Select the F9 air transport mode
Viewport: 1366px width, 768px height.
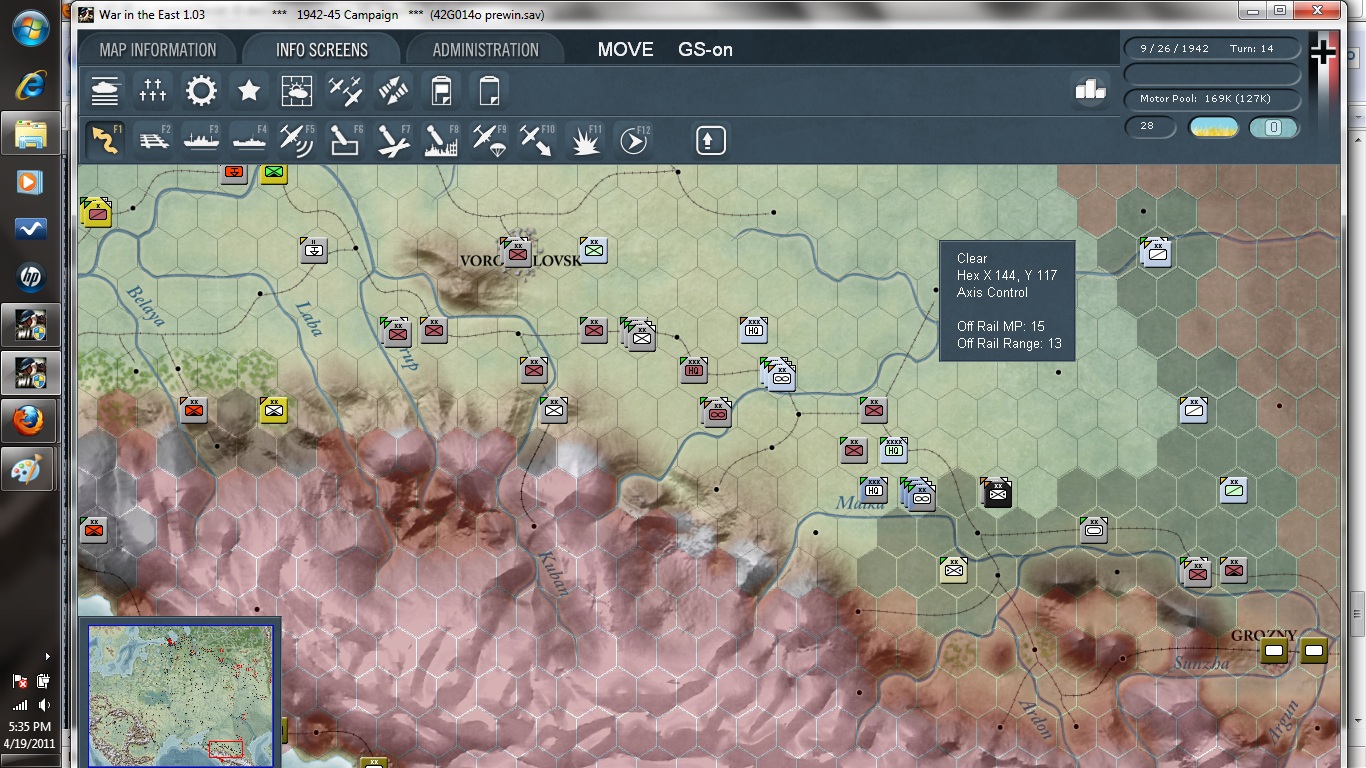[x=489, y=140]
